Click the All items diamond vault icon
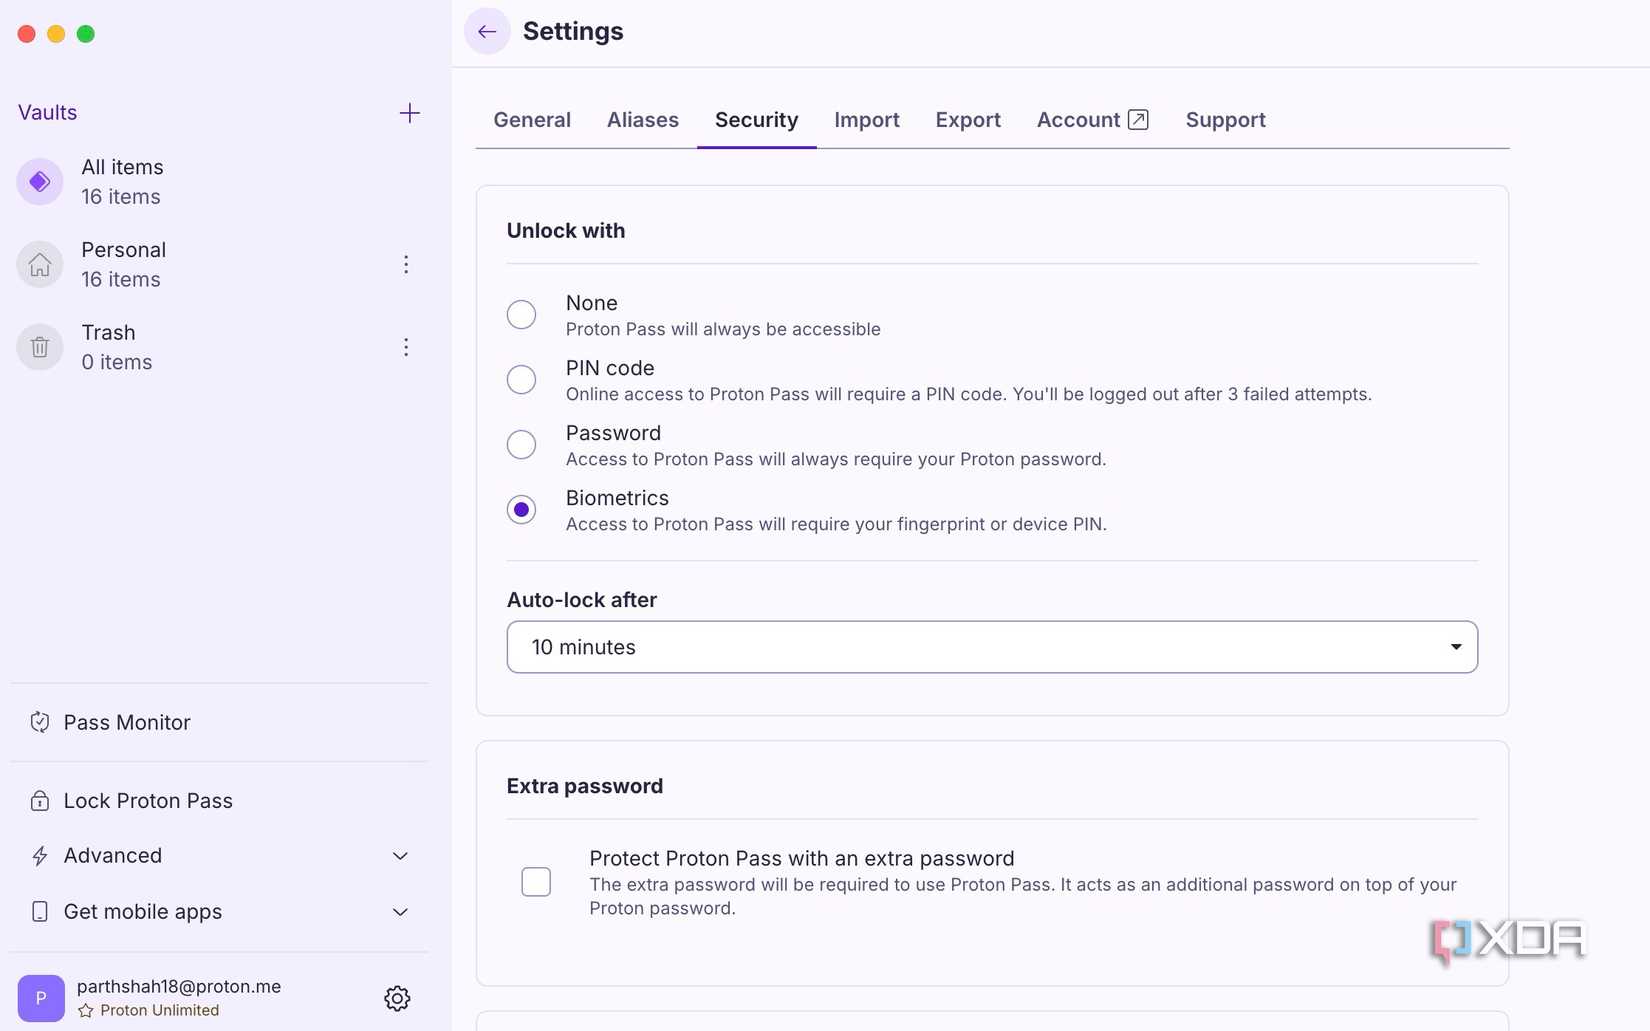This screenshot has width=1650, height=1031. pyautogui.click(x=40, y=181)
